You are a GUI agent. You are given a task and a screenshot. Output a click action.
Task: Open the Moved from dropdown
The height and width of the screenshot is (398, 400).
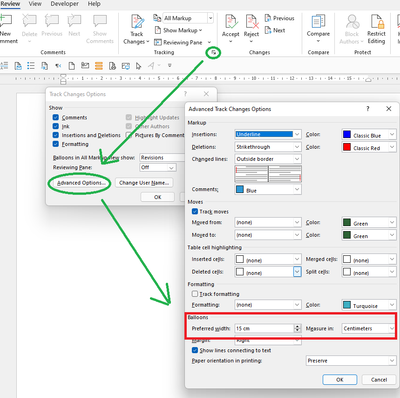point(268,222)
